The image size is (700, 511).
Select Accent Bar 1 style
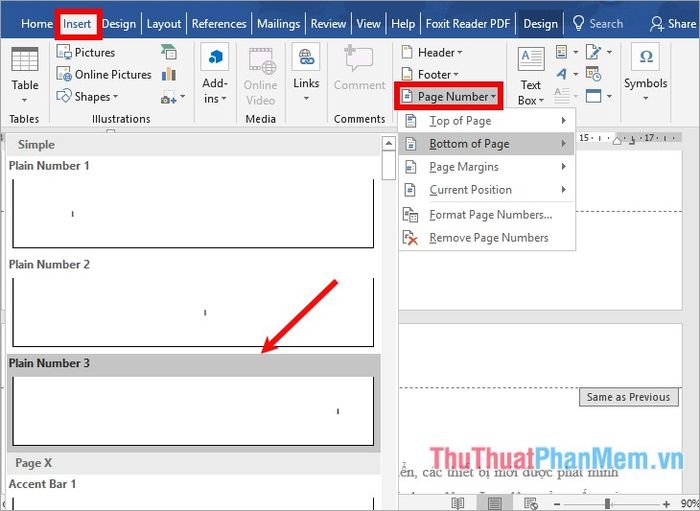point(193,493)
